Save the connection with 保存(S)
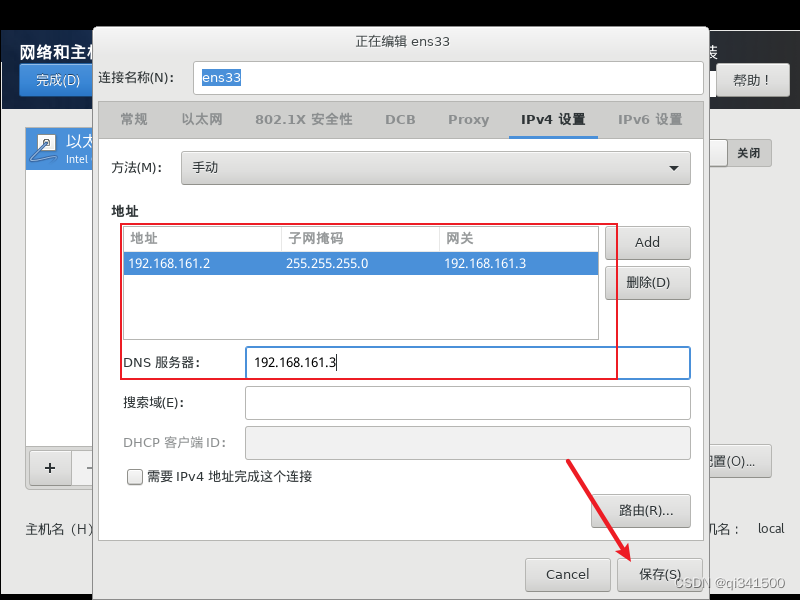The height and width of the screenshot is (600, 800). pyautogui.click(x=660, y=574)
